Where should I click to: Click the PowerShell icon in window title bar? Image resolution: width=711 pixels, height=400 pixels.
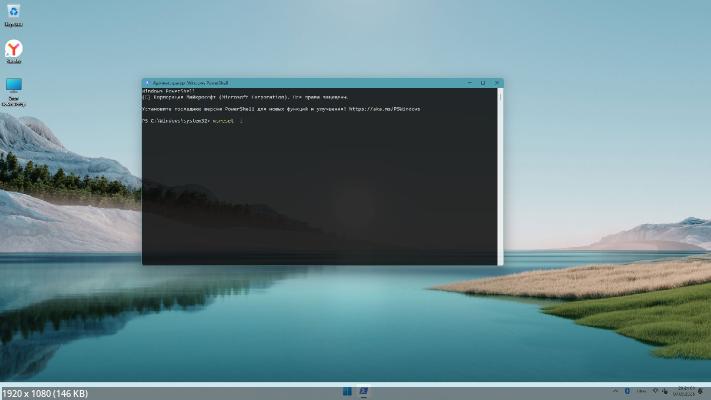[147, 83]
